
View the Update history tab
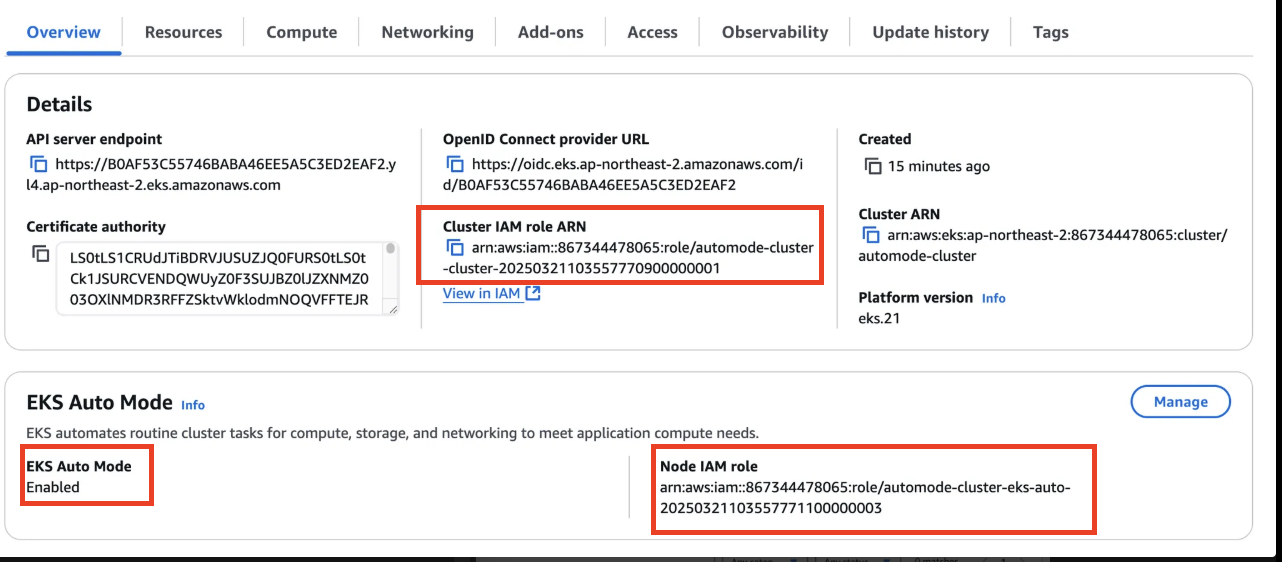[x=930, y=32]
